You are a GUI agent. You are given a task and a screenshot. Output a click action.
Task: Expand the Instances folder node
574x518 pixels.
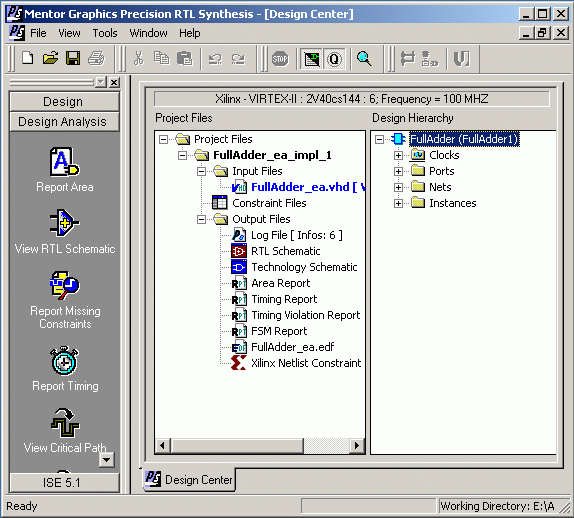tap(398, 203)
